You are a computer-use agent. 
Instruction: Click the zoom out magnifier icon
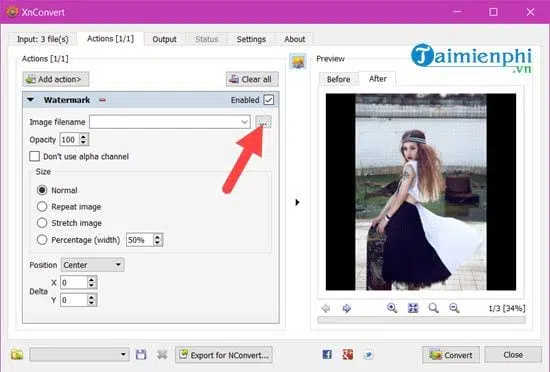(454, 308)
